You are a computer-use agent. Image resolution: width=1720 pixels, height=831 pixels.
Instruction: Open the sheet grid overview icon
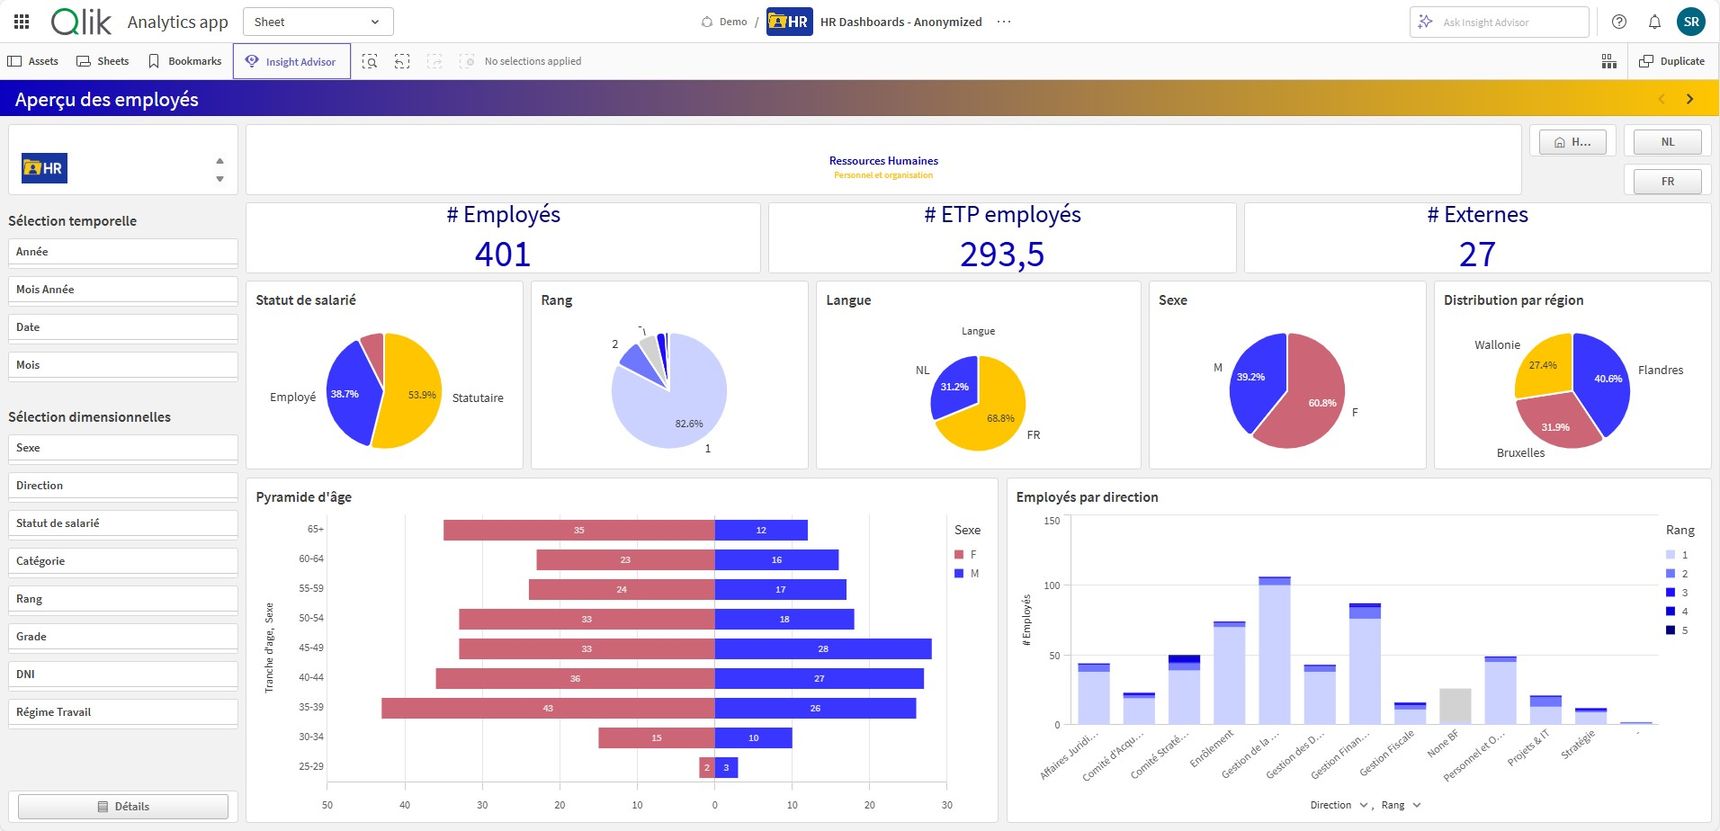[x=1609, y=61]
